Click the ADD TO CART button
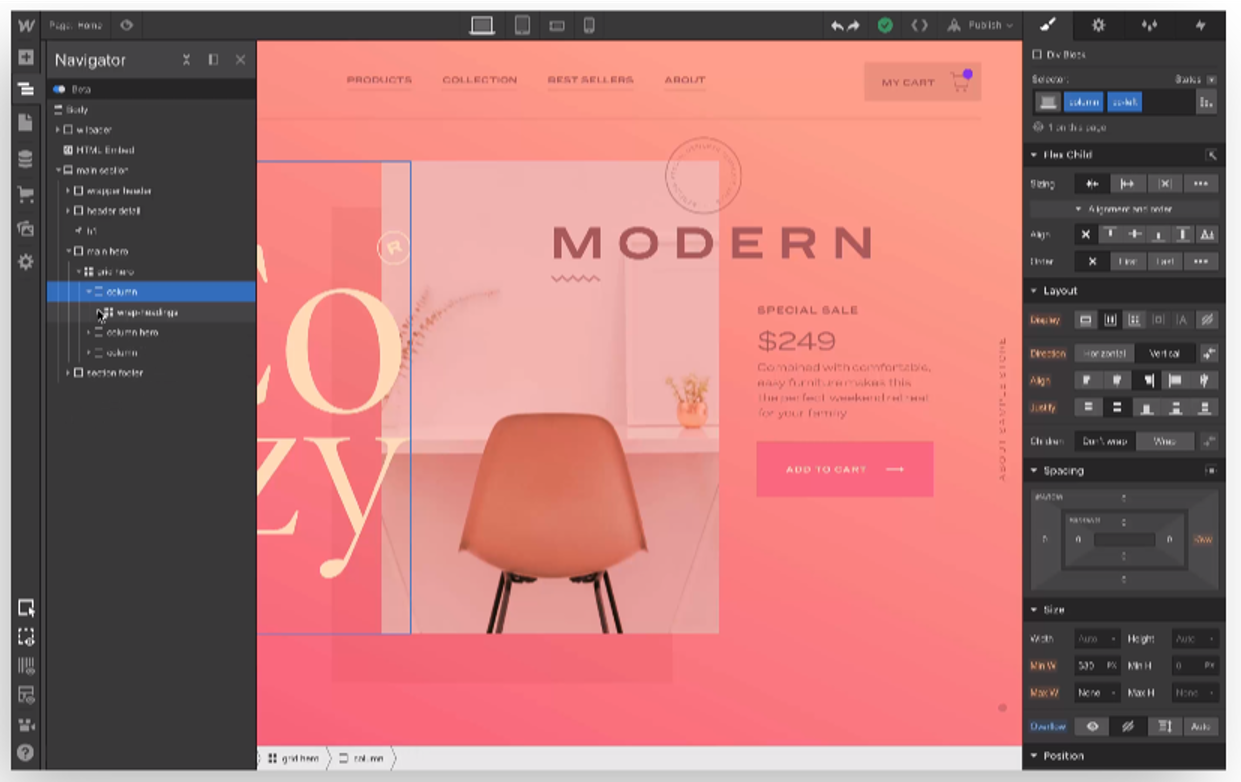Viewport: 1241px width, 782px height. pos(845,469)
